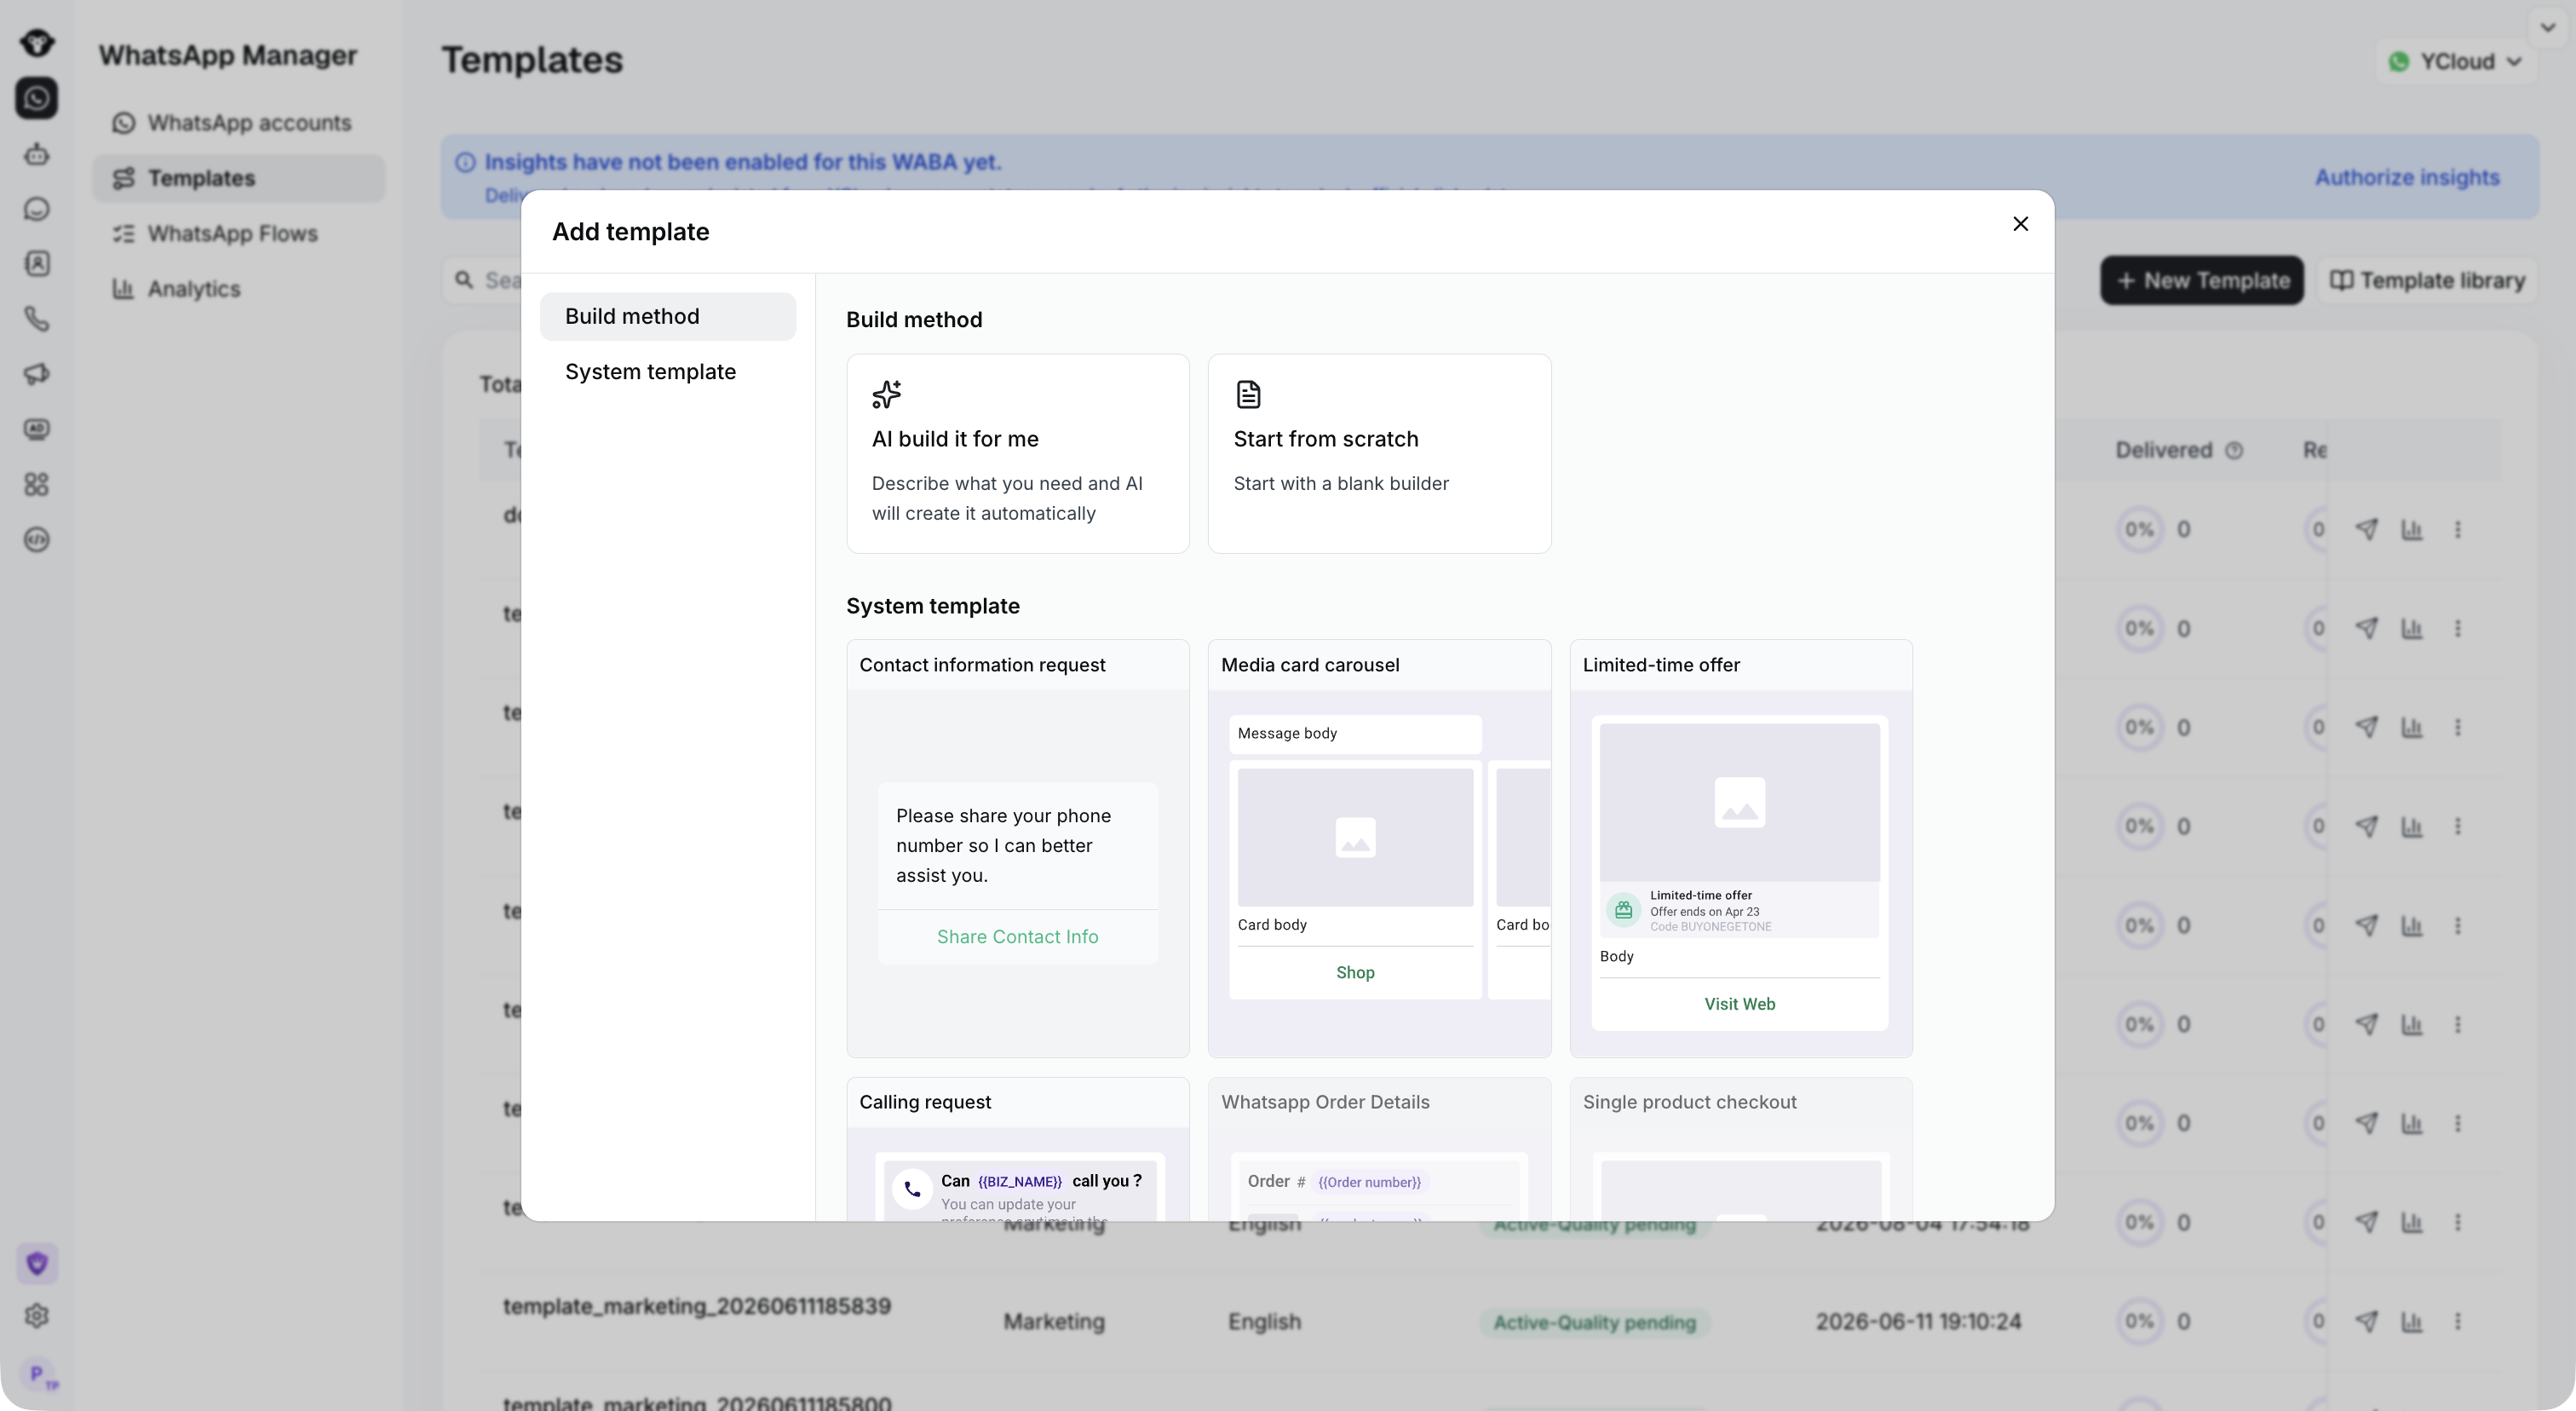Viewport: 2576px width, 1411px height.
Task: Open more options for template_marketing_20260611185839 row
Action: coord(2458,1321)
